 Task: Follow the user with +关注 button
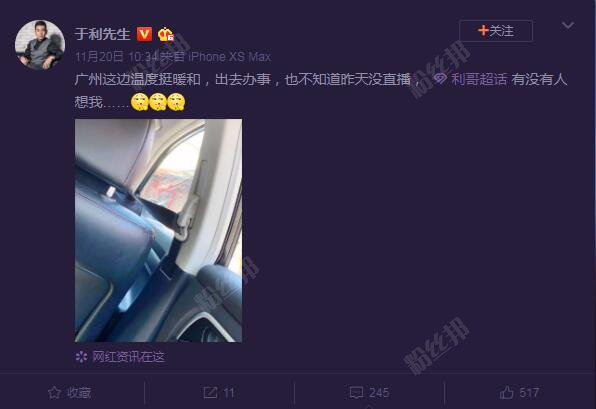coord(496,31)
